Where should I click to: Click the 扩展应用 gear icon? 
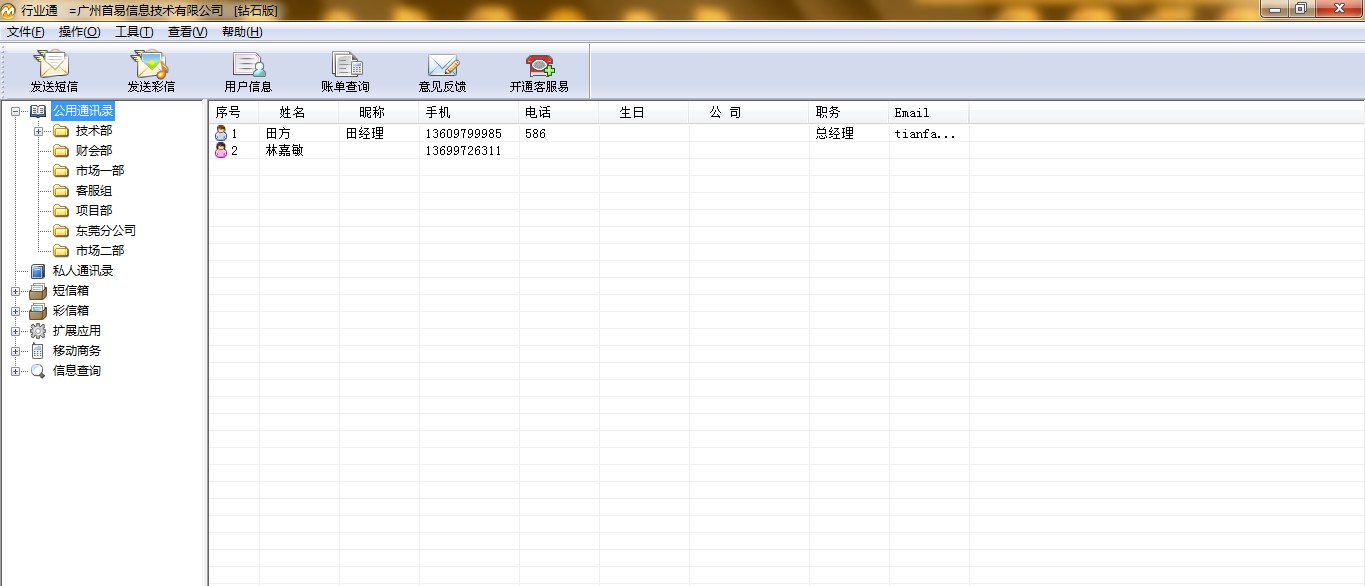[38, 331]
